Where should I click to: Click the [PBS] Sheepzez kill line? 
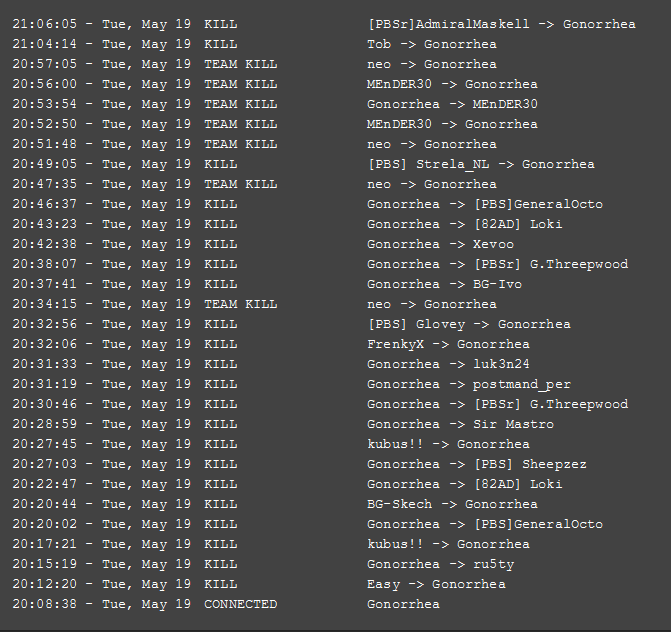(x=476, y=464)
